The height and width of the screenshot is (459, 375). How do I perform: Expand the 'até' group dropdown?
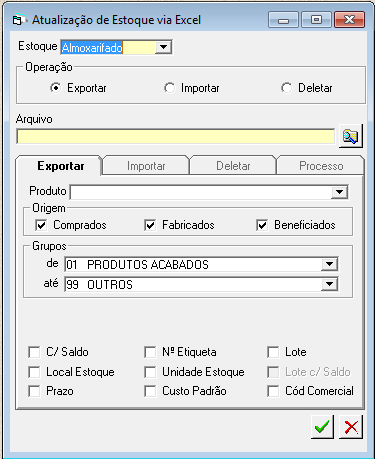point(329,284)
